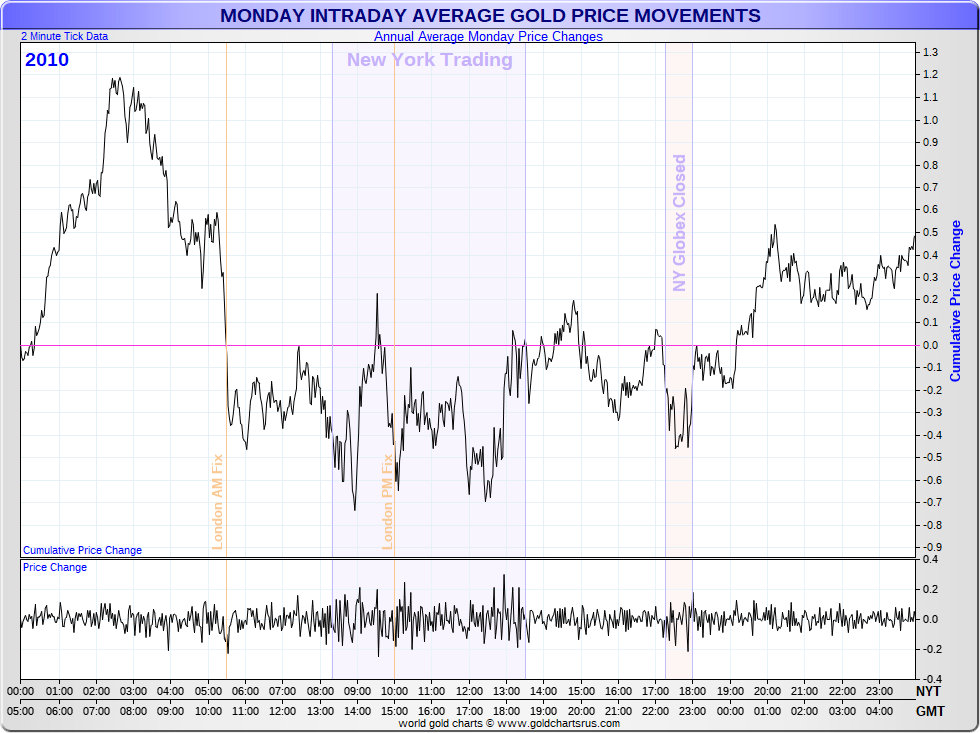Click the blue 'Cumulative Price Change' label inside the upper panel
This screenshot has height=733, width=980.
tap(82, 550)
